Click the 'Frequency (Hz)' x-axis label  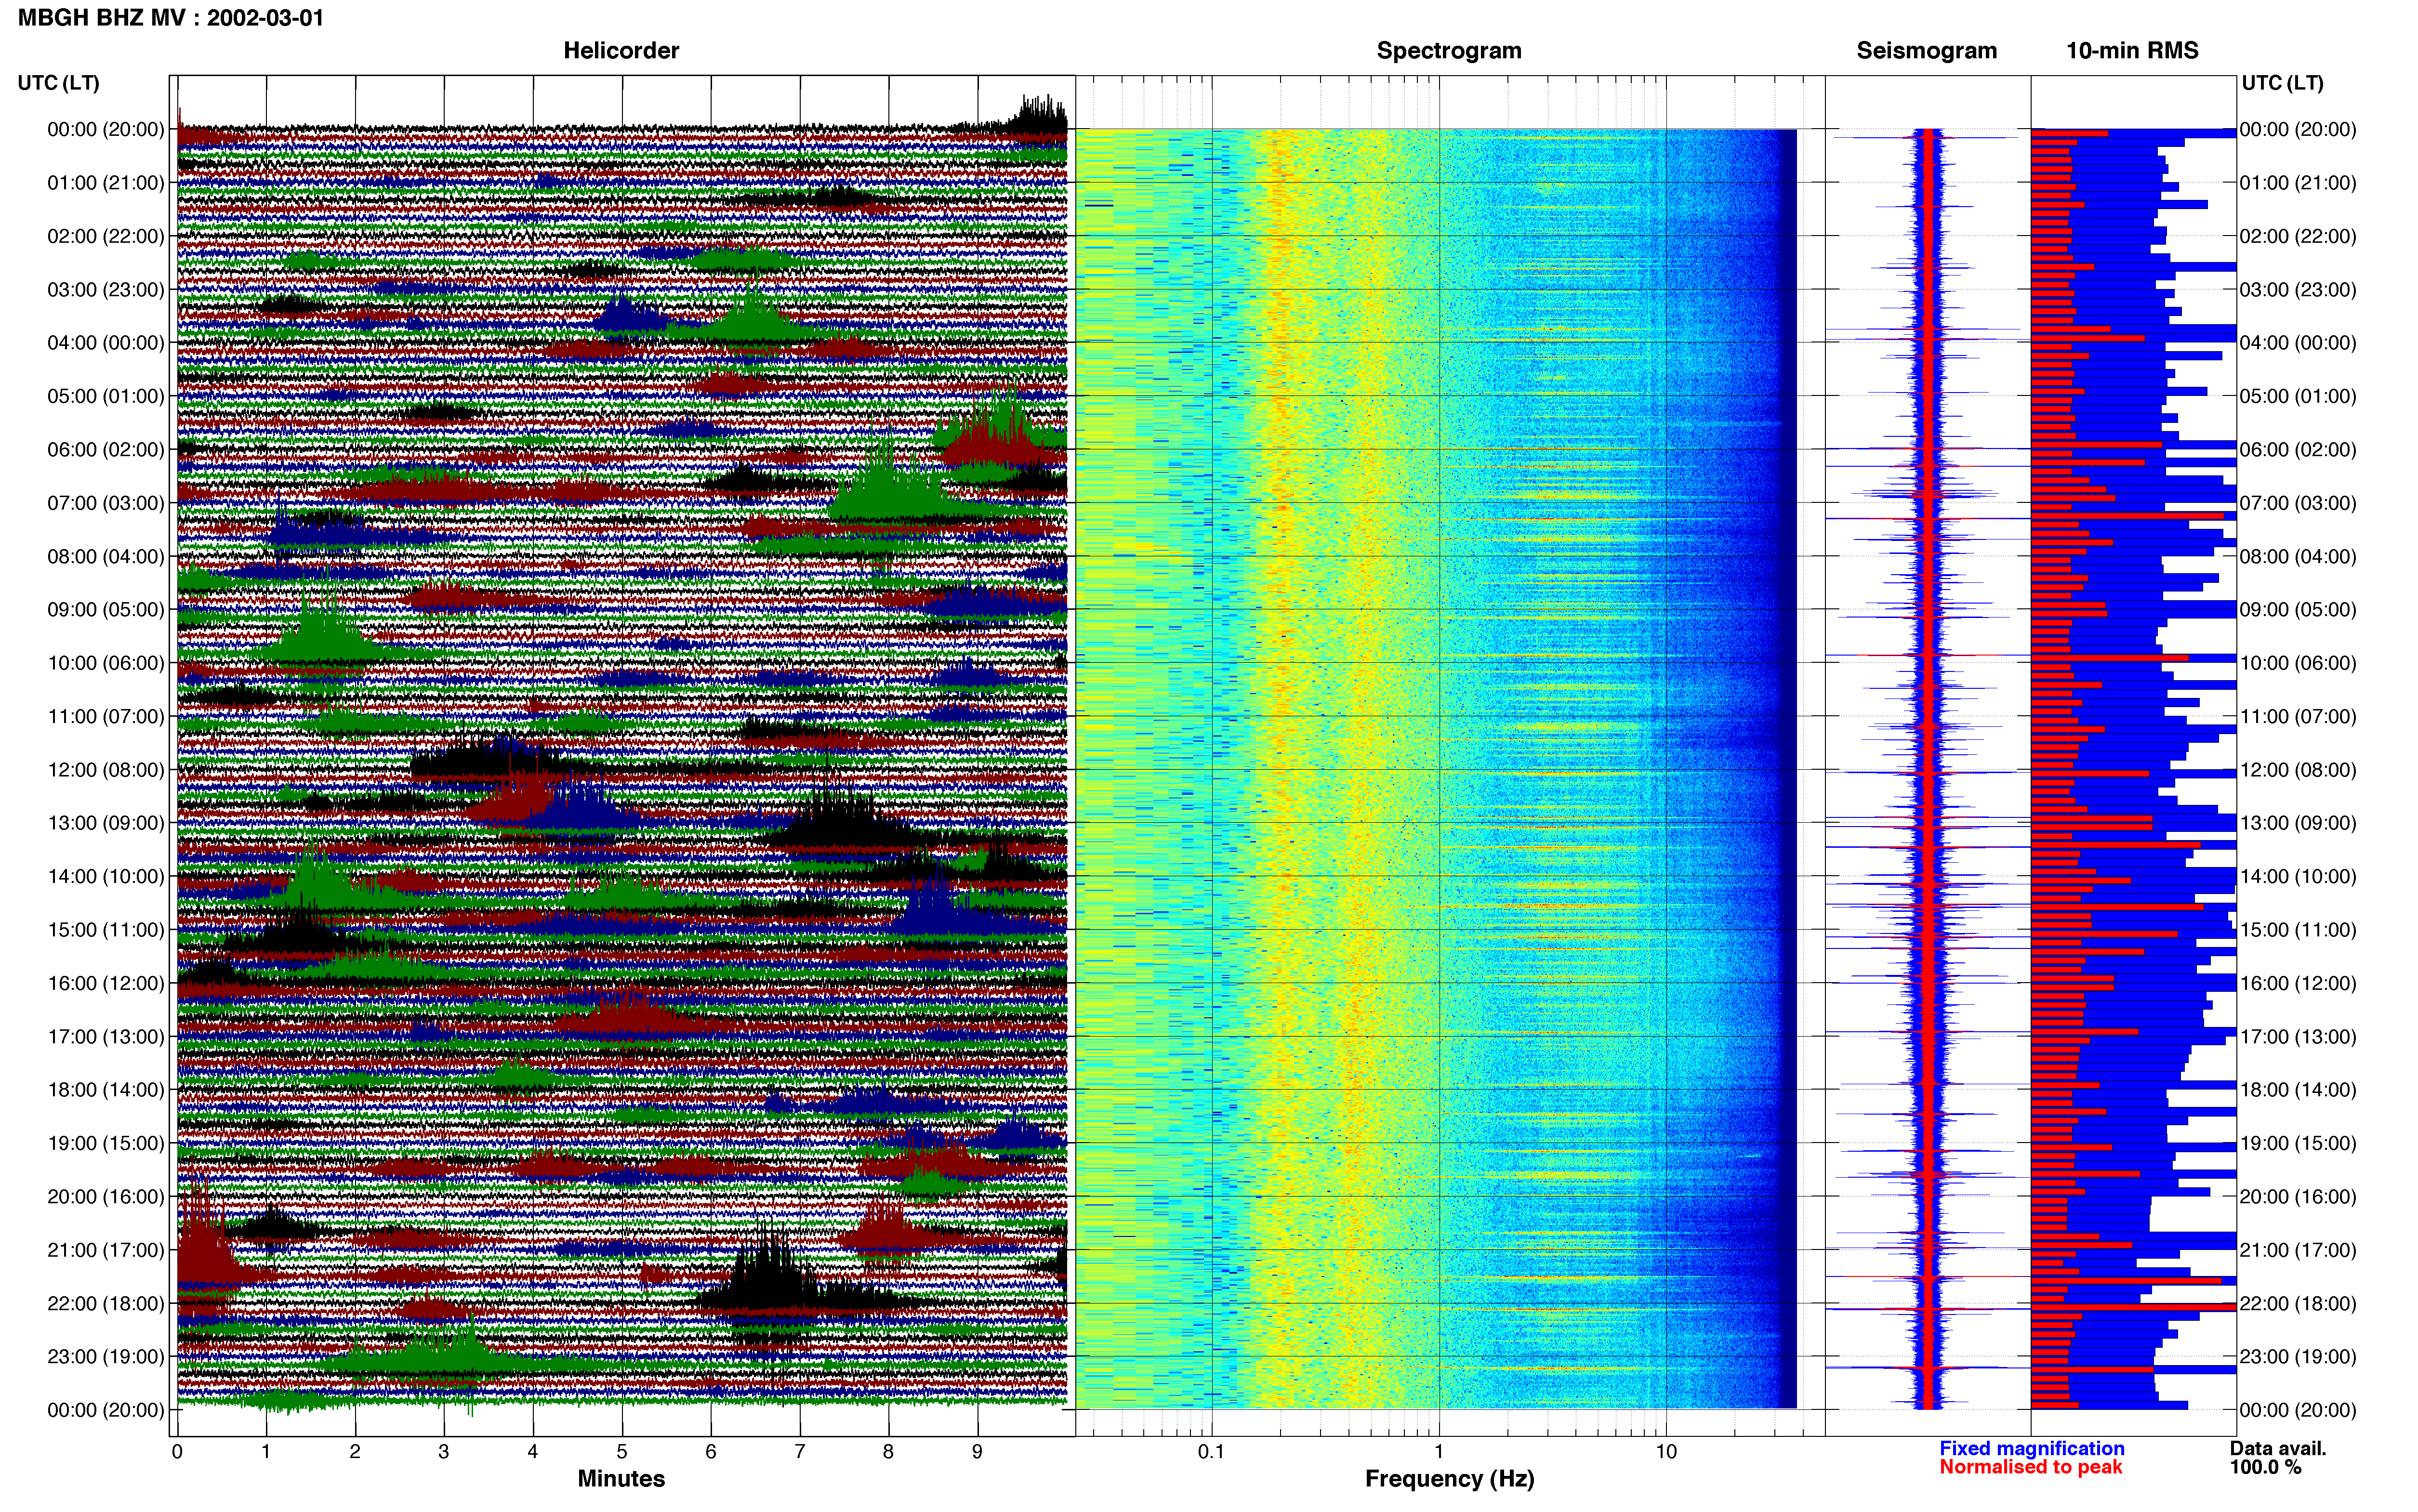pos(1449,1478)
